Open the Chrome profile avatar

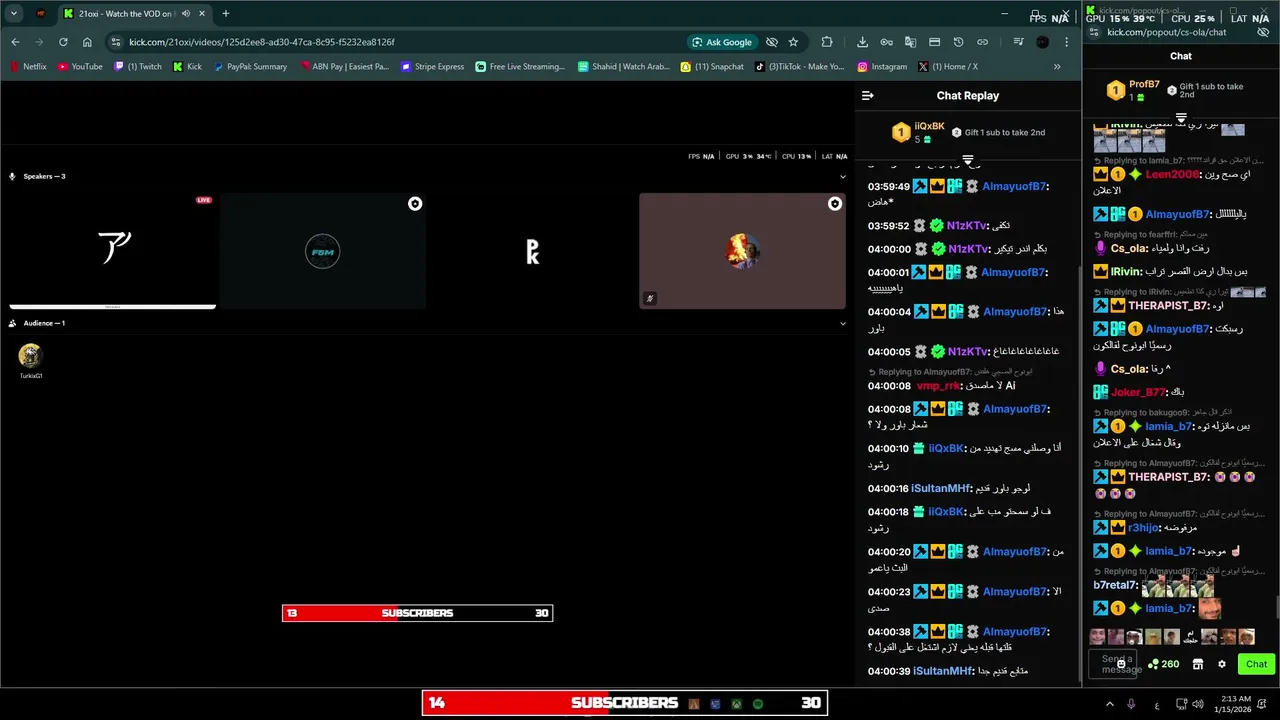[1043, 42]
